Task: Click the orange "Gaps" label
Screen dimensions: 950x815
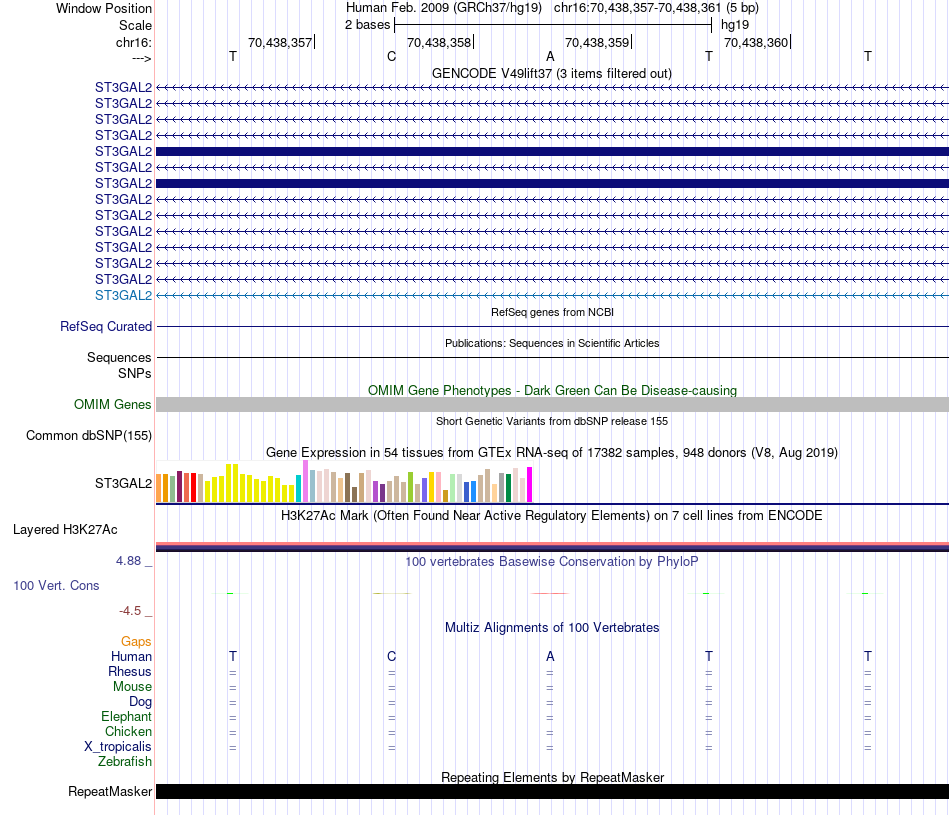Action: [136, 641]
